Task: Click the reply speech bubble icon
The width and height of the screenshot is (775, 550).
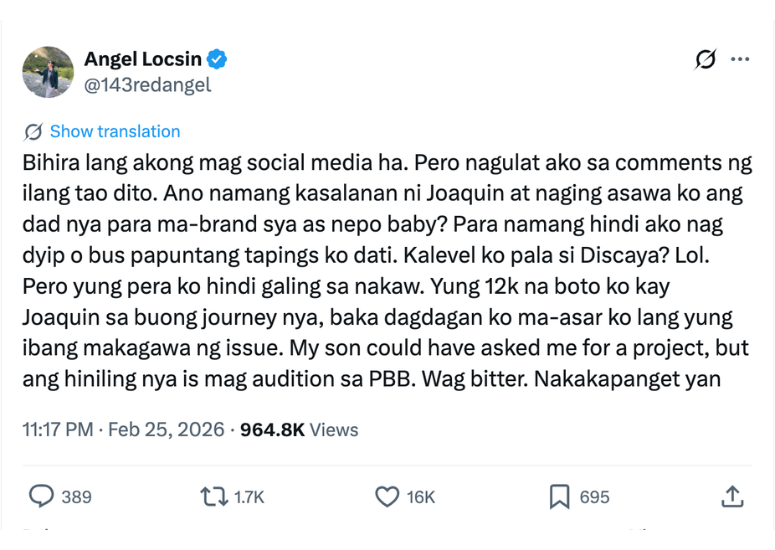Action: 41,496
